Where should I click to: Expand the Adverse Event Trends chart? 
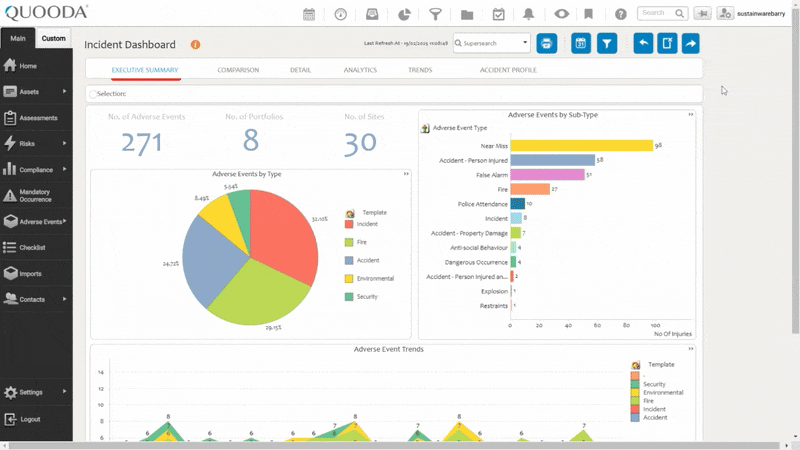[691, 349]
